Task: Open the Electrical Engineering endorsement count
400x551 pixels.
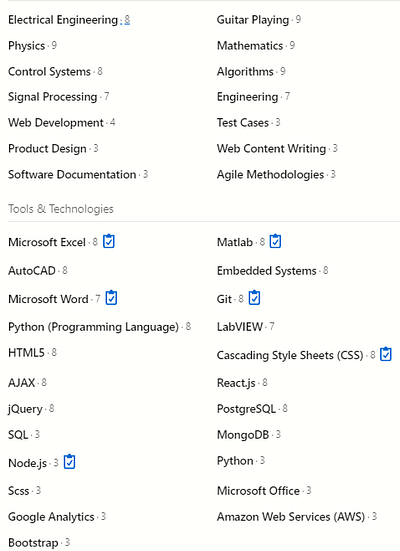Action: [127, 20]
